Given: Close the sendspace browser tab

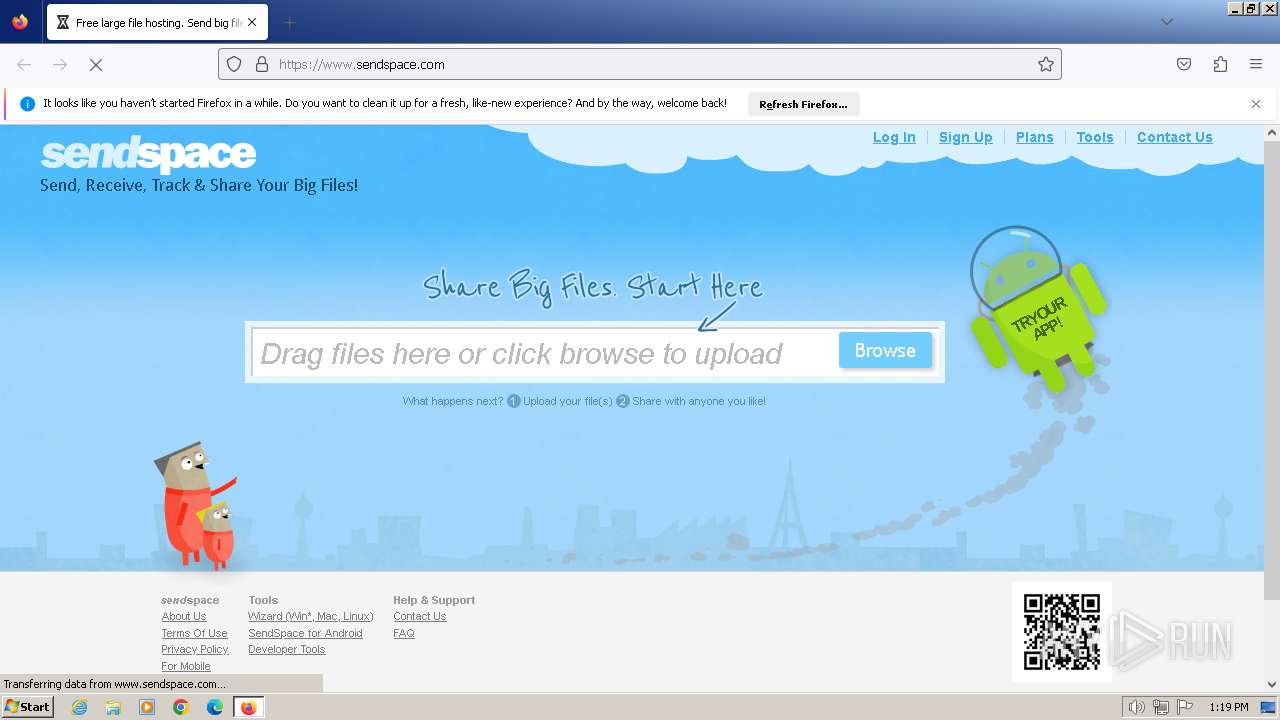Looking at the screenshot, I should 251,22.
